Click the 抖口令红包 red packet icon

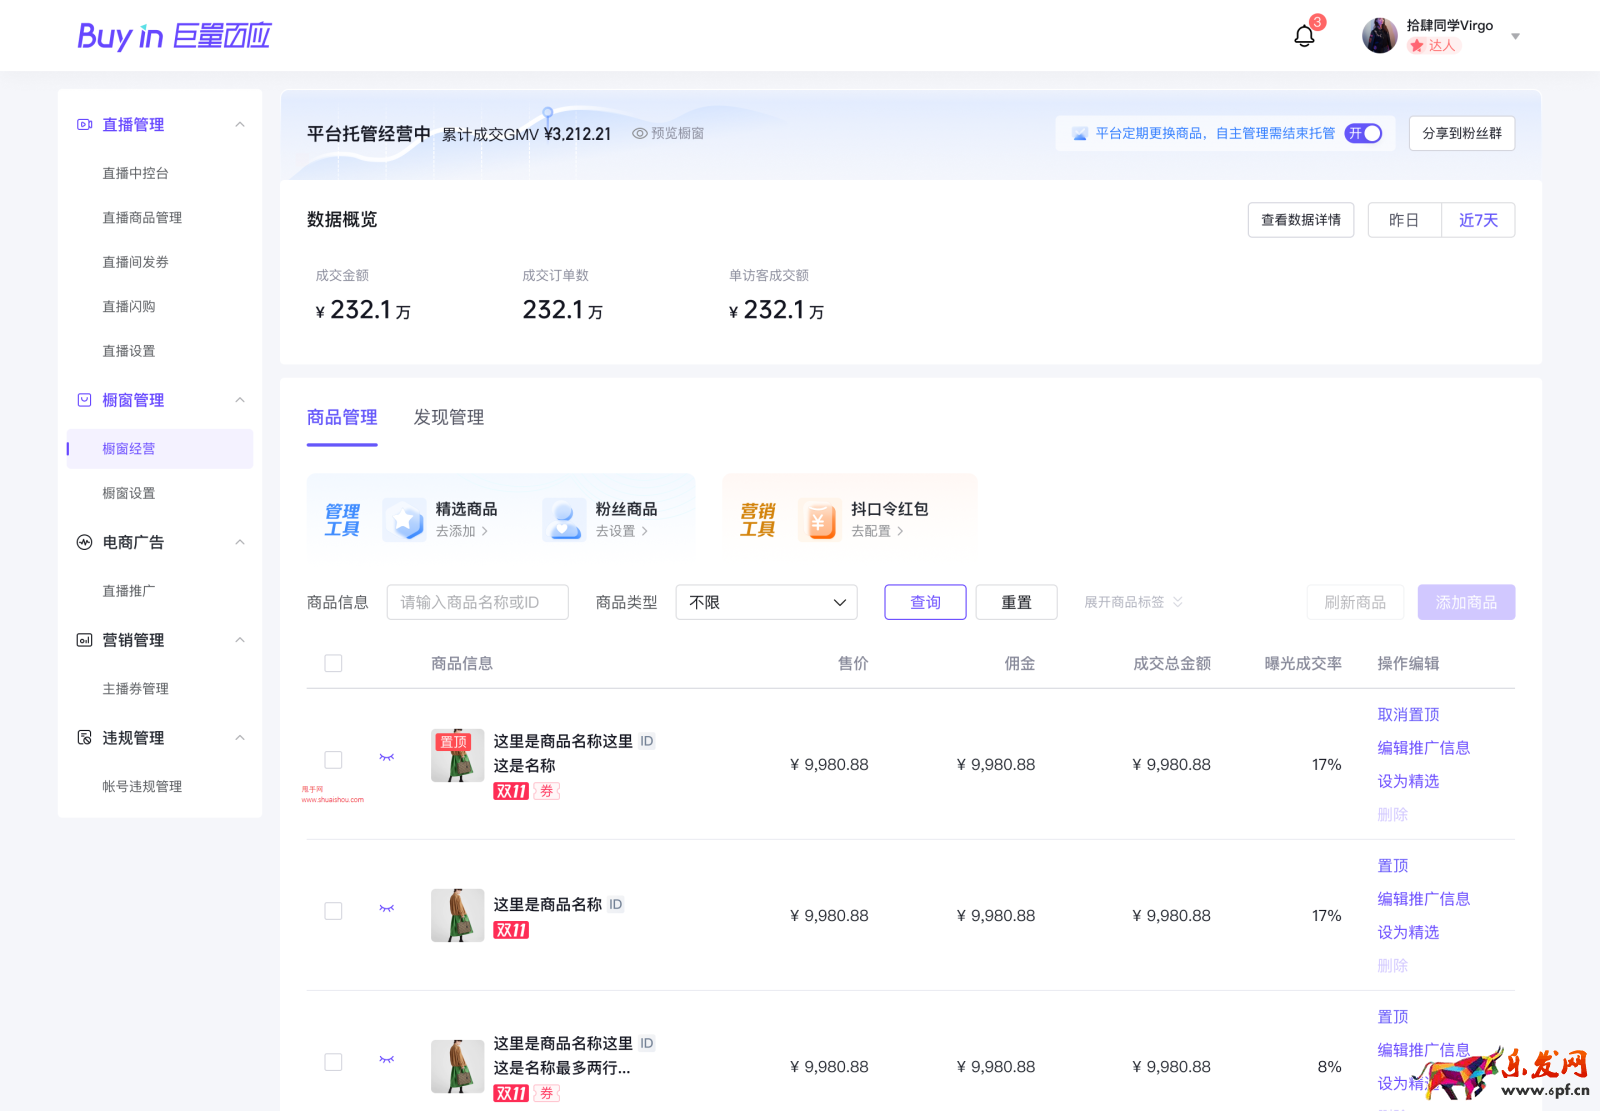pos(819,519)
